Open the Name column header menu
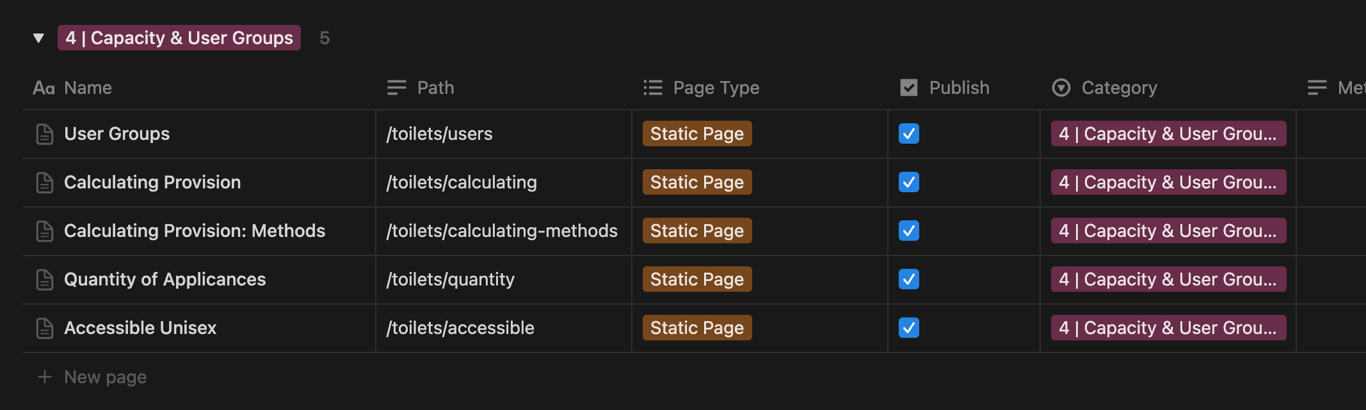This screenshot has height=410, width=1366. tap(88, 88)
